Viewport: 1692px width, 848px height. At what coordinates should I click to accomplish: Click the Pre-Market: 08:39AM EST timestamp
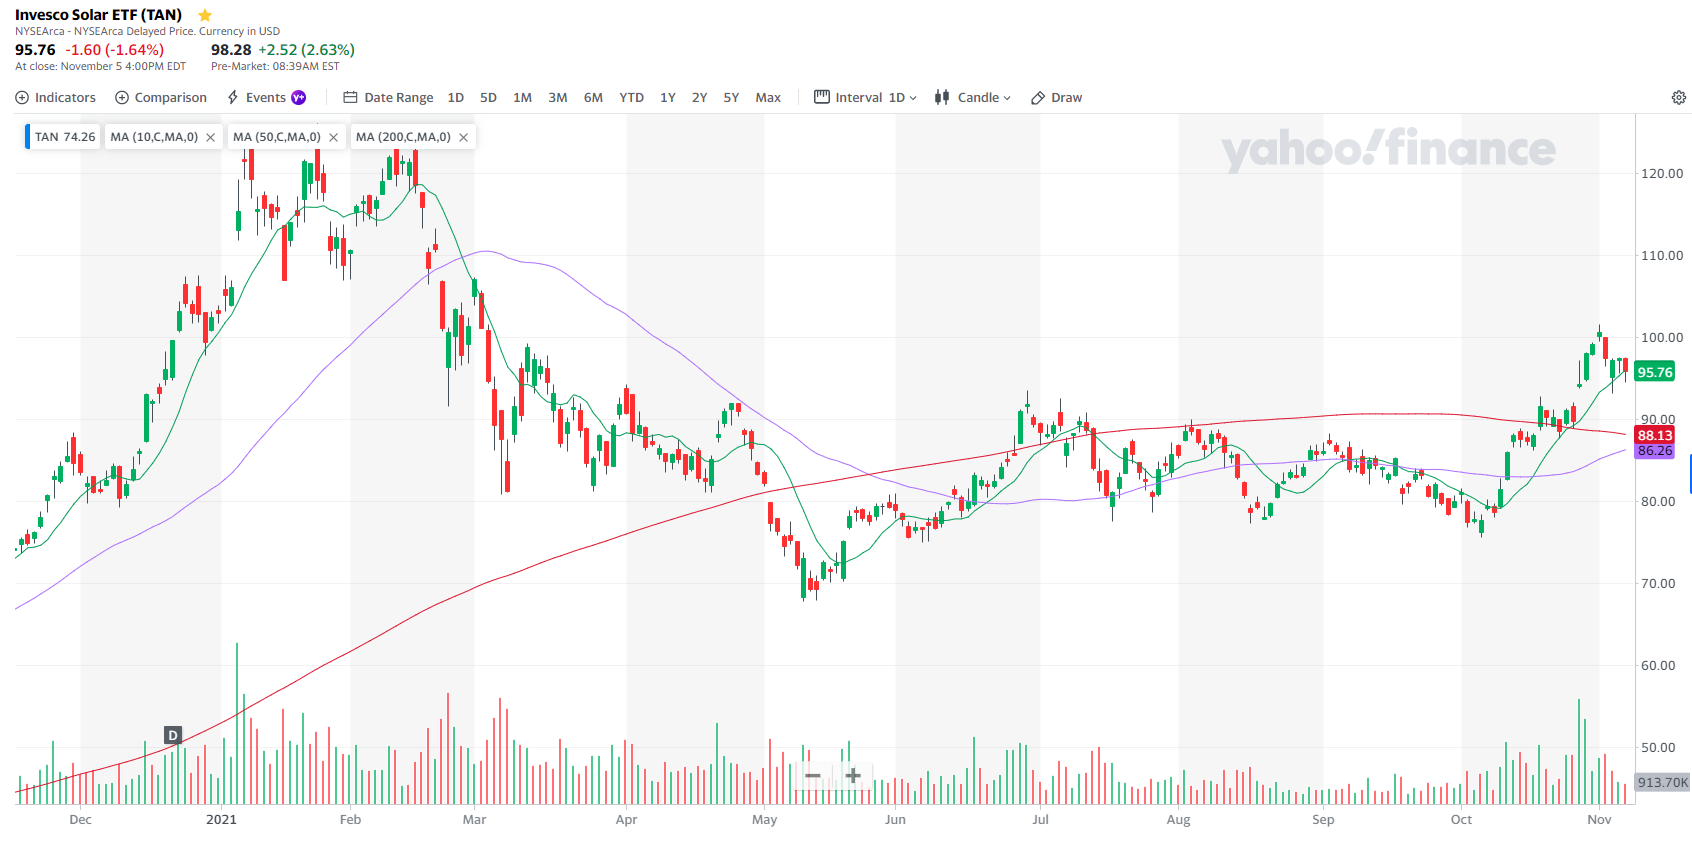click(x=275, y=66)
